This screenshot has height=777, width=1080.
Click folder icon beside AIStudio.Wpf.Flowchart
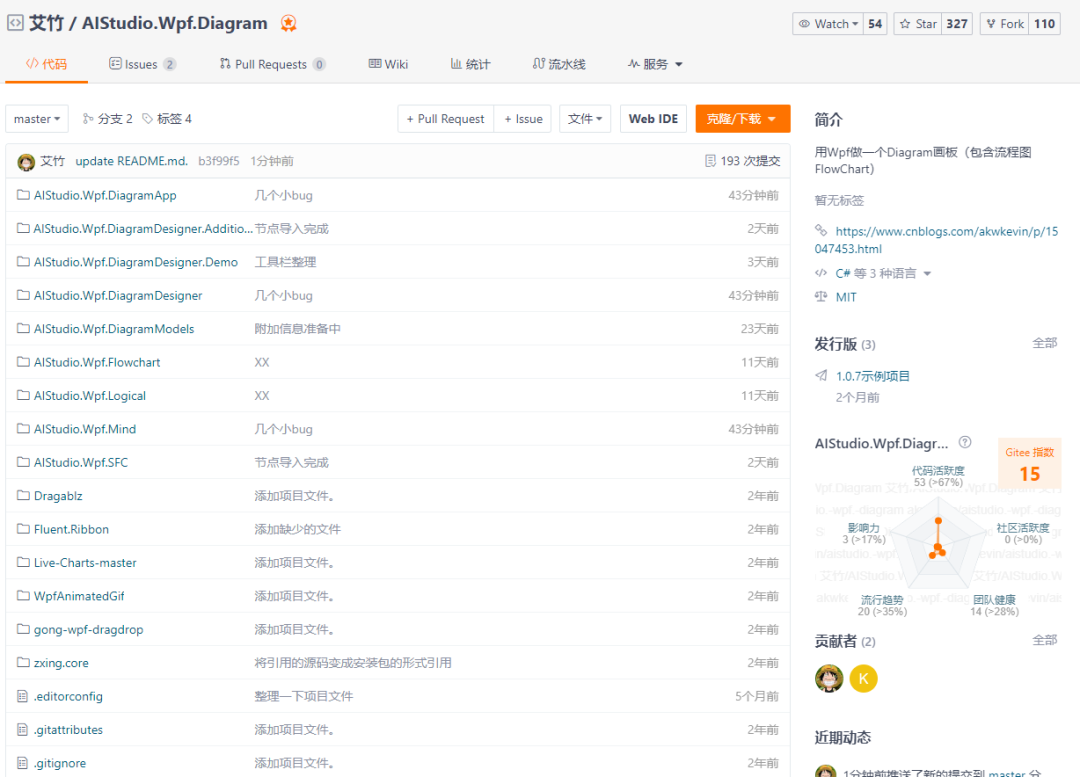click(23, 362)
